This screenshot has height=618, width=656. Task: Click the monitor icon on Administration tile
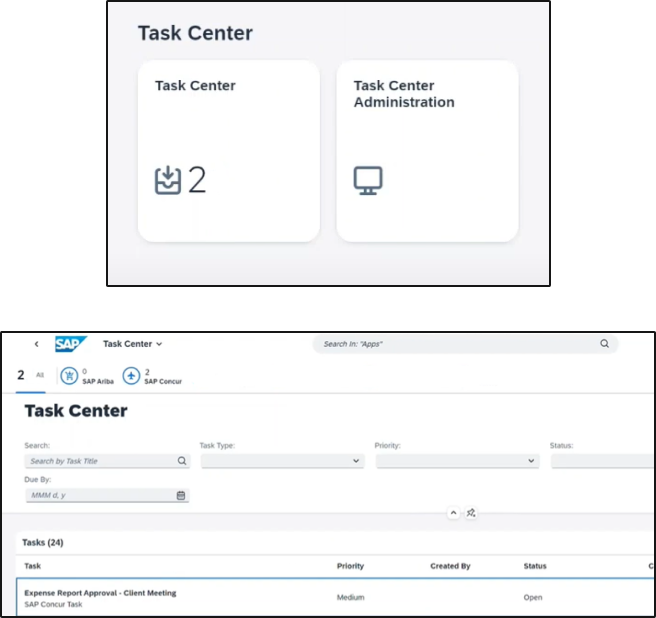(368, 180)
